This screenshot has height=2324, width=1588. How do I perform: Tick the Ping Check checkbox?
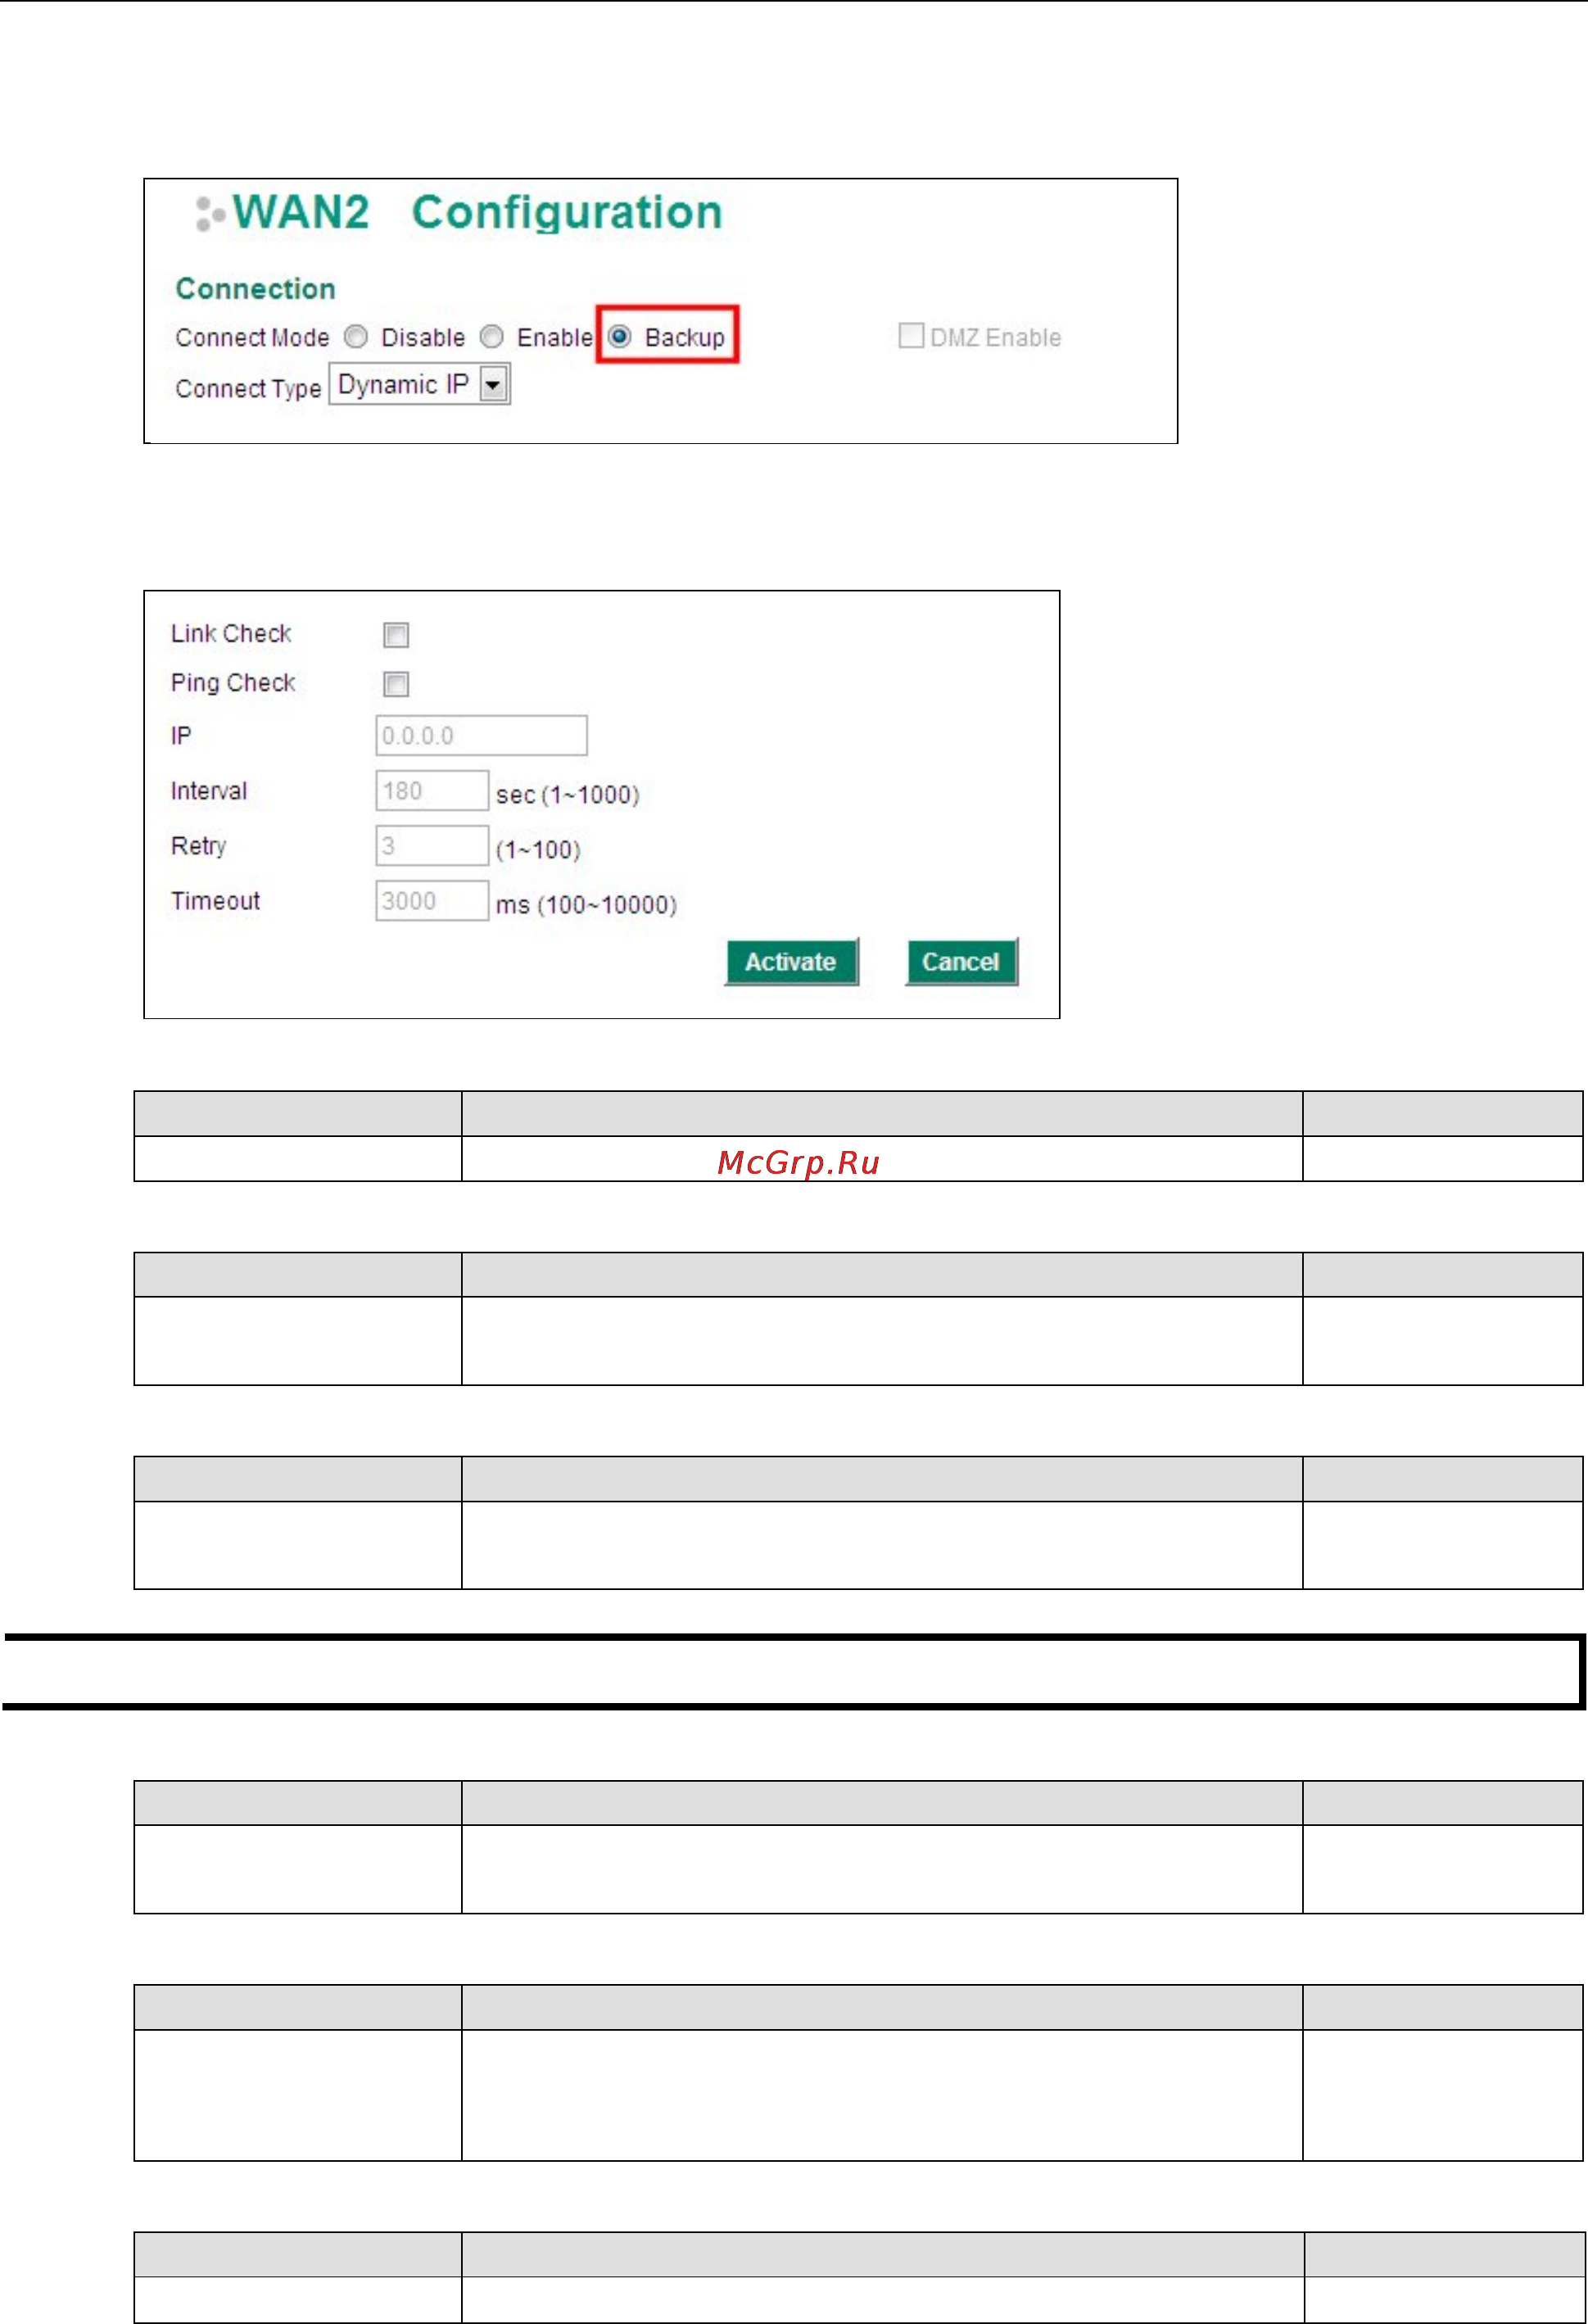(x=396, y=684)
